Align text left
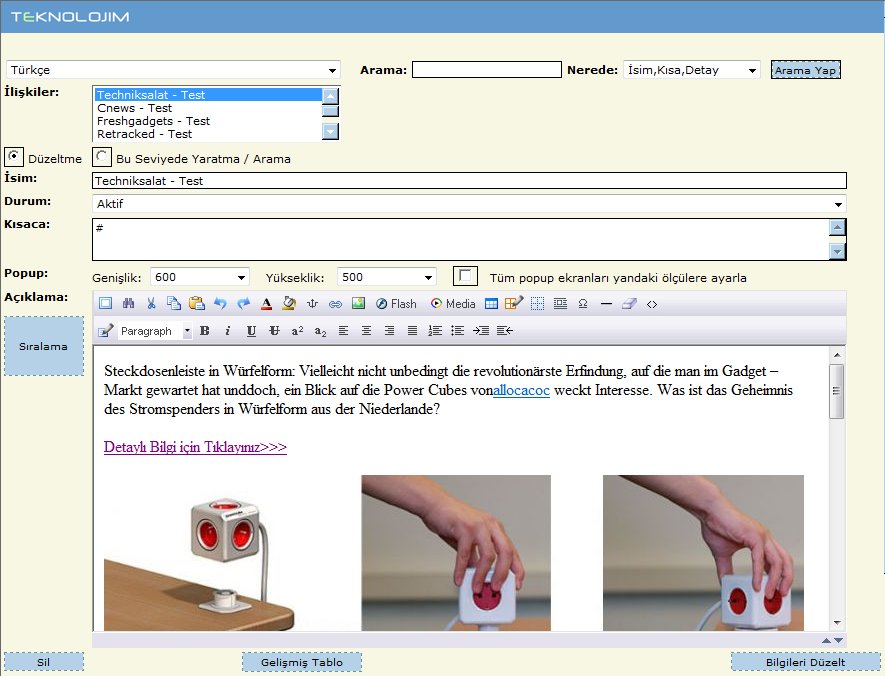 click(343, 331)
